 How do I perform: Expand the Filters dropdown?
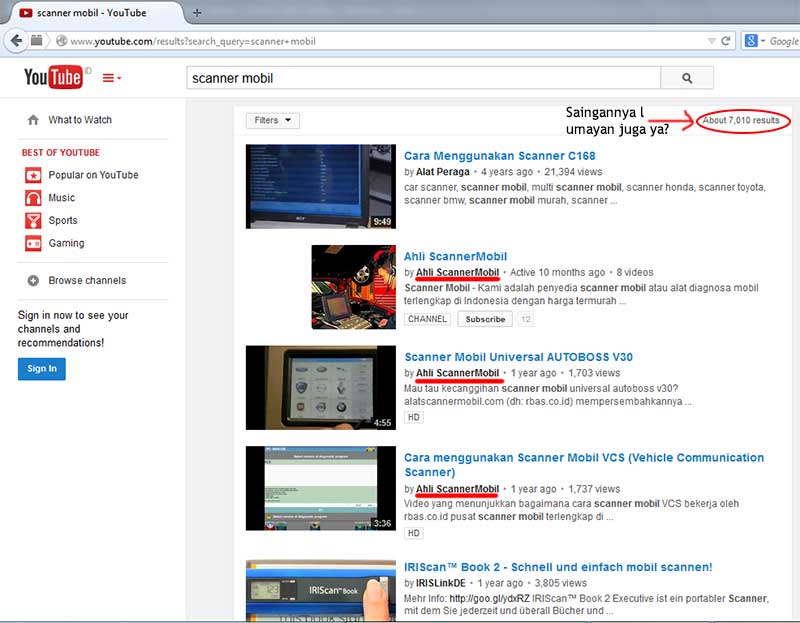(x=272, y=120)
